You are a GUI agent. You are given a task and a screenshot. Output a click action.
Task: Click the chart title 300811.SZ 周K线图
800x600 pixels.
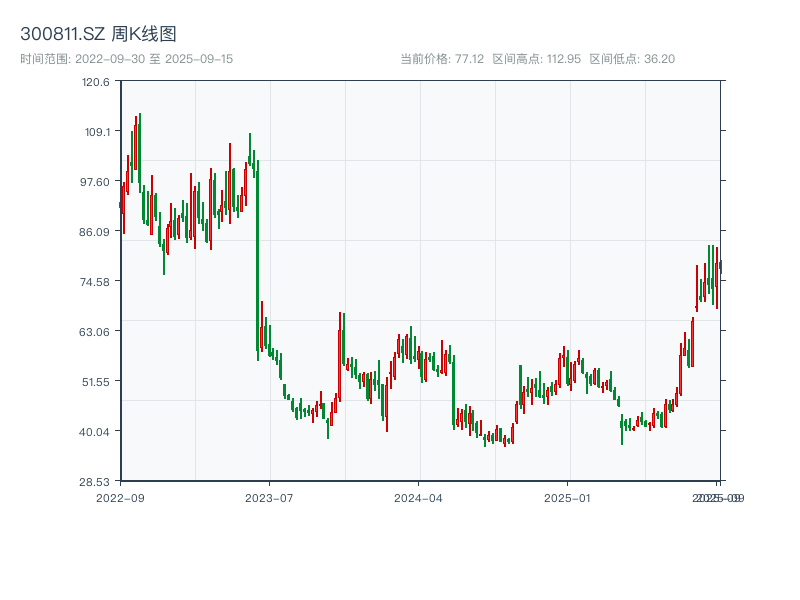103,33
